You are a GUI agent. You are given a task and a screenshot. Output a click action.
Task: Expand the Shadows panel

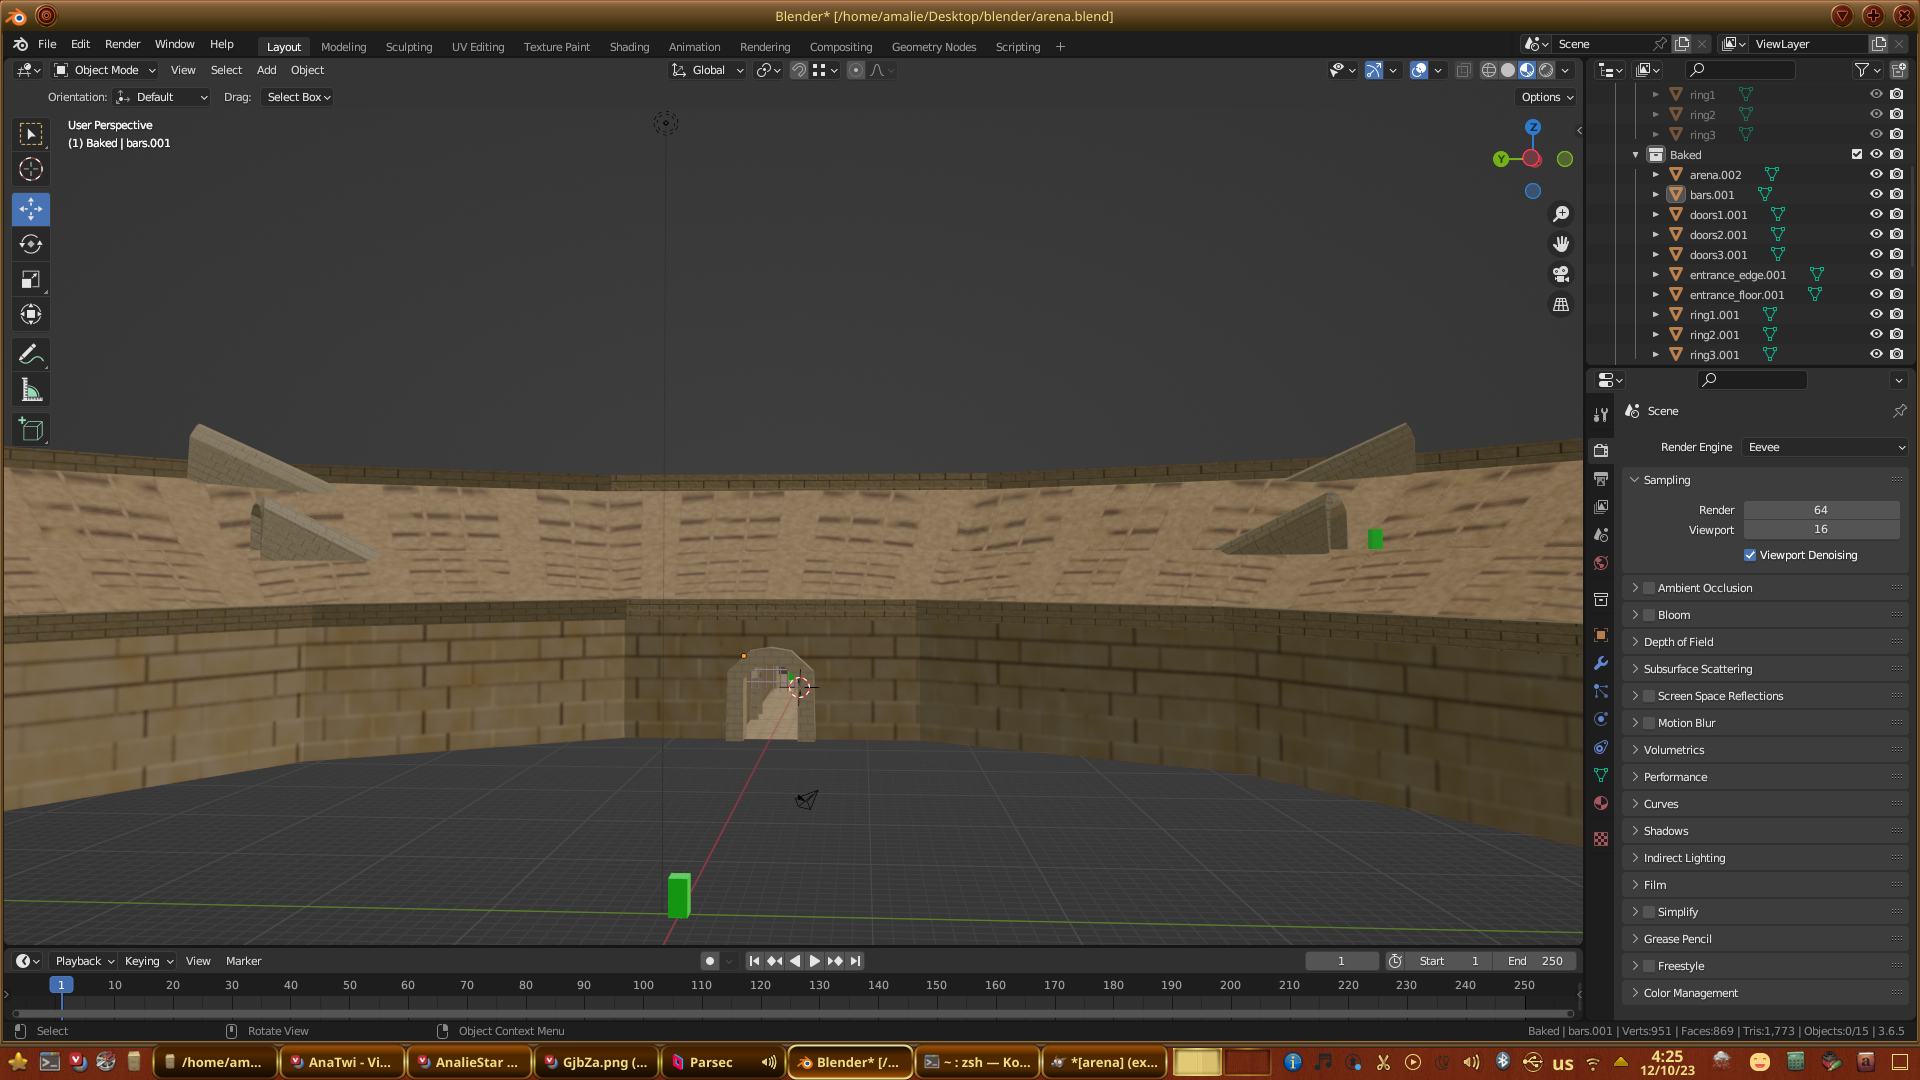pyautogui.click(x=1665, y=831)
